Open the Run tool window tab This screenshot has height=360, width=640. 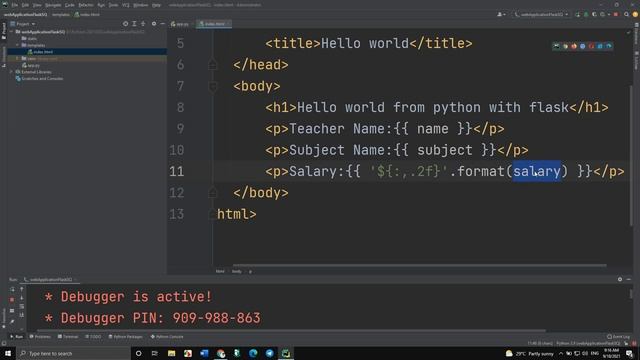(16, 337)
